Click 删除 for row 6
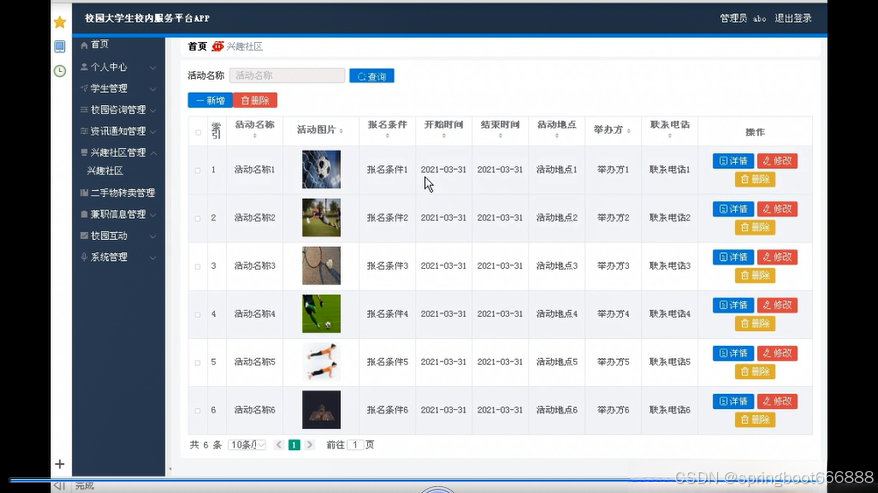Screen dimensions: 878x493 click(x=755, y=420)
